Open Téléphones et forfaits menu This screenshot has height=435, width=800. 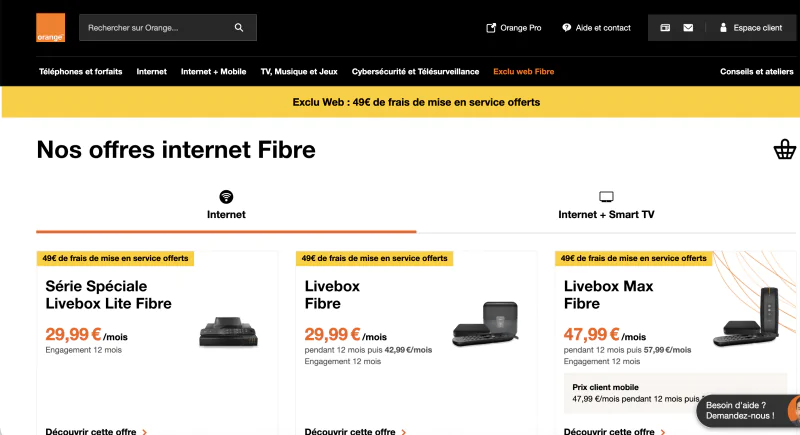click(x=78, y=72)
